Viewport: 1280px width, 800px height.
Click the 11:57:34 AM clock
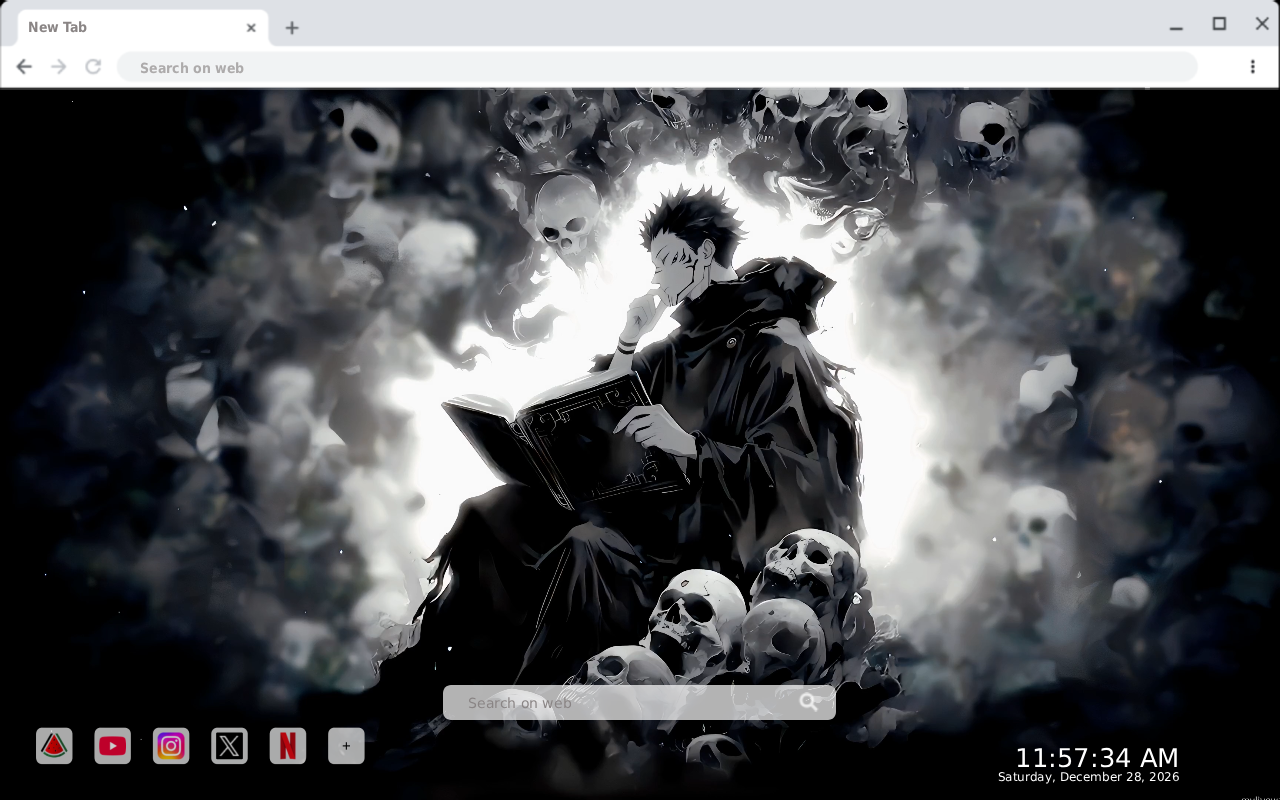[x=1097, y=758]
